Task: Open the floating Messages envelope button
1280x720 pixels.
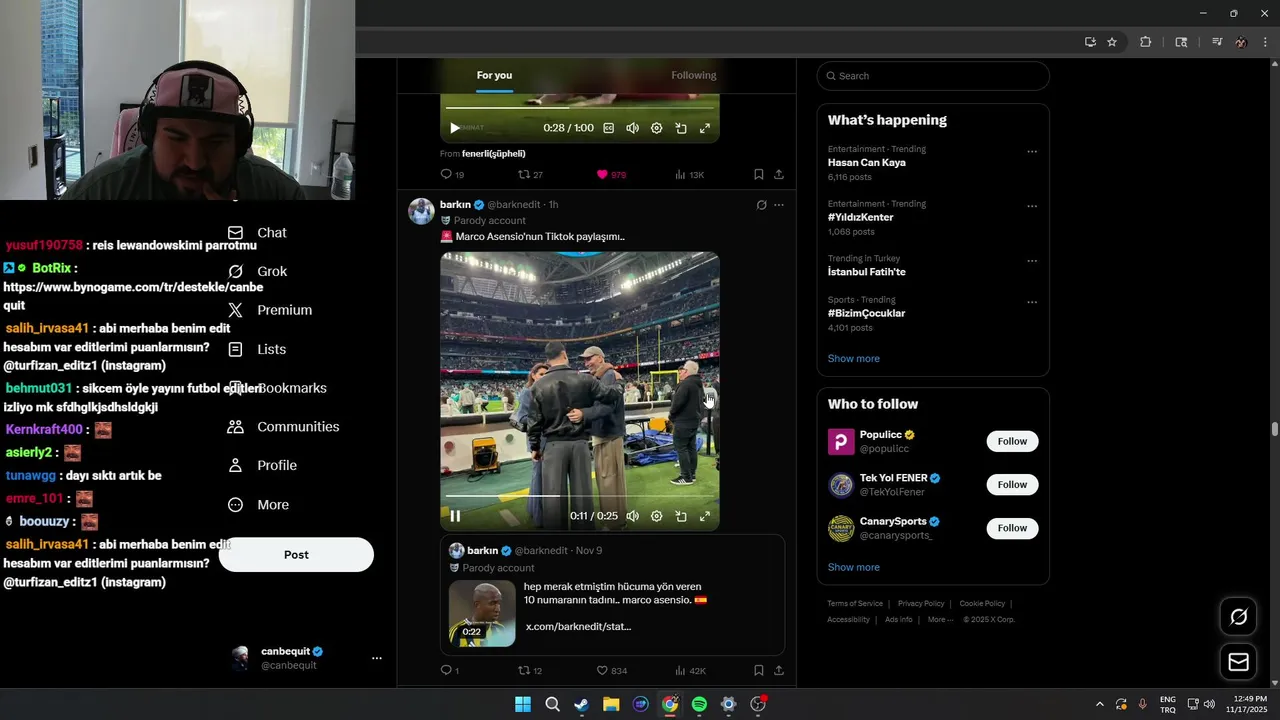Action: [1238, 662]
